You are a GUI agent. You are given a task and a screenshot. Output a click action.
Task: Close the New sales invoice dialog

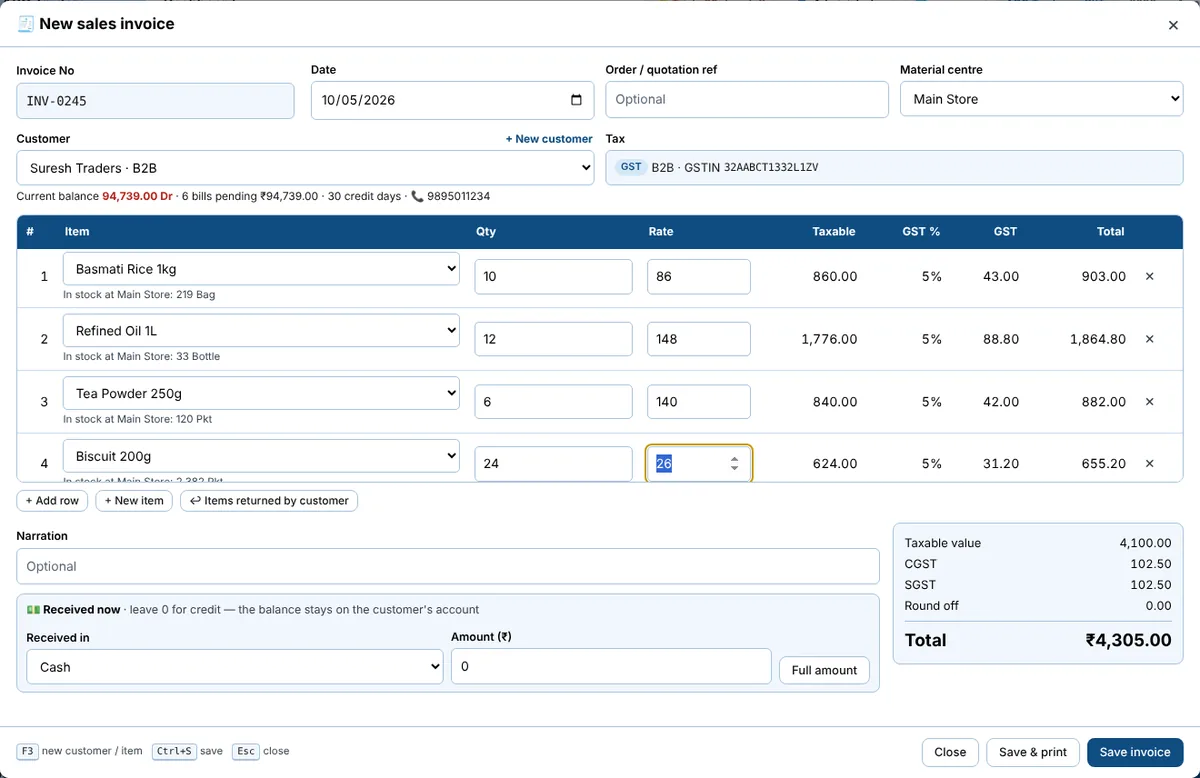(1173, 25)
